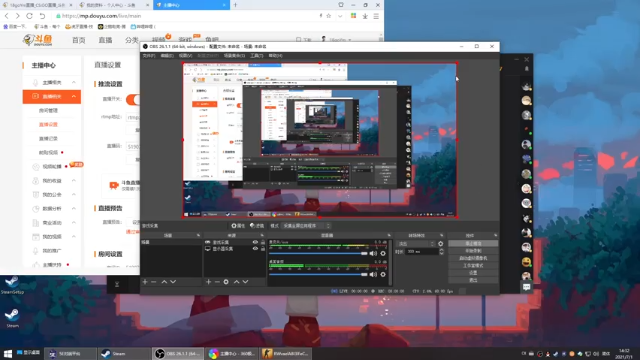Open OBS Tools menu
Screen dimensions: 640x360
(x=257, y=56)
